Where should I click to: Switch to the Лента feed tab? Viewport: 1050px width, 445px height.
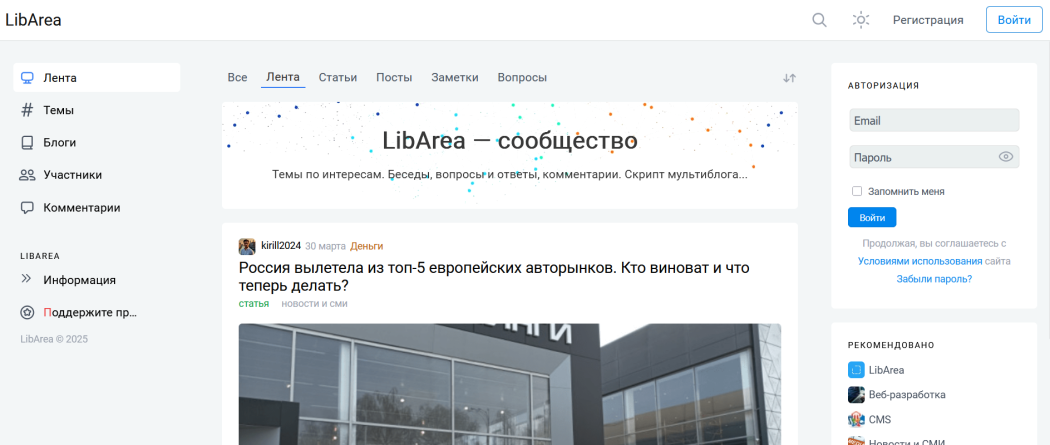point(283,77)
